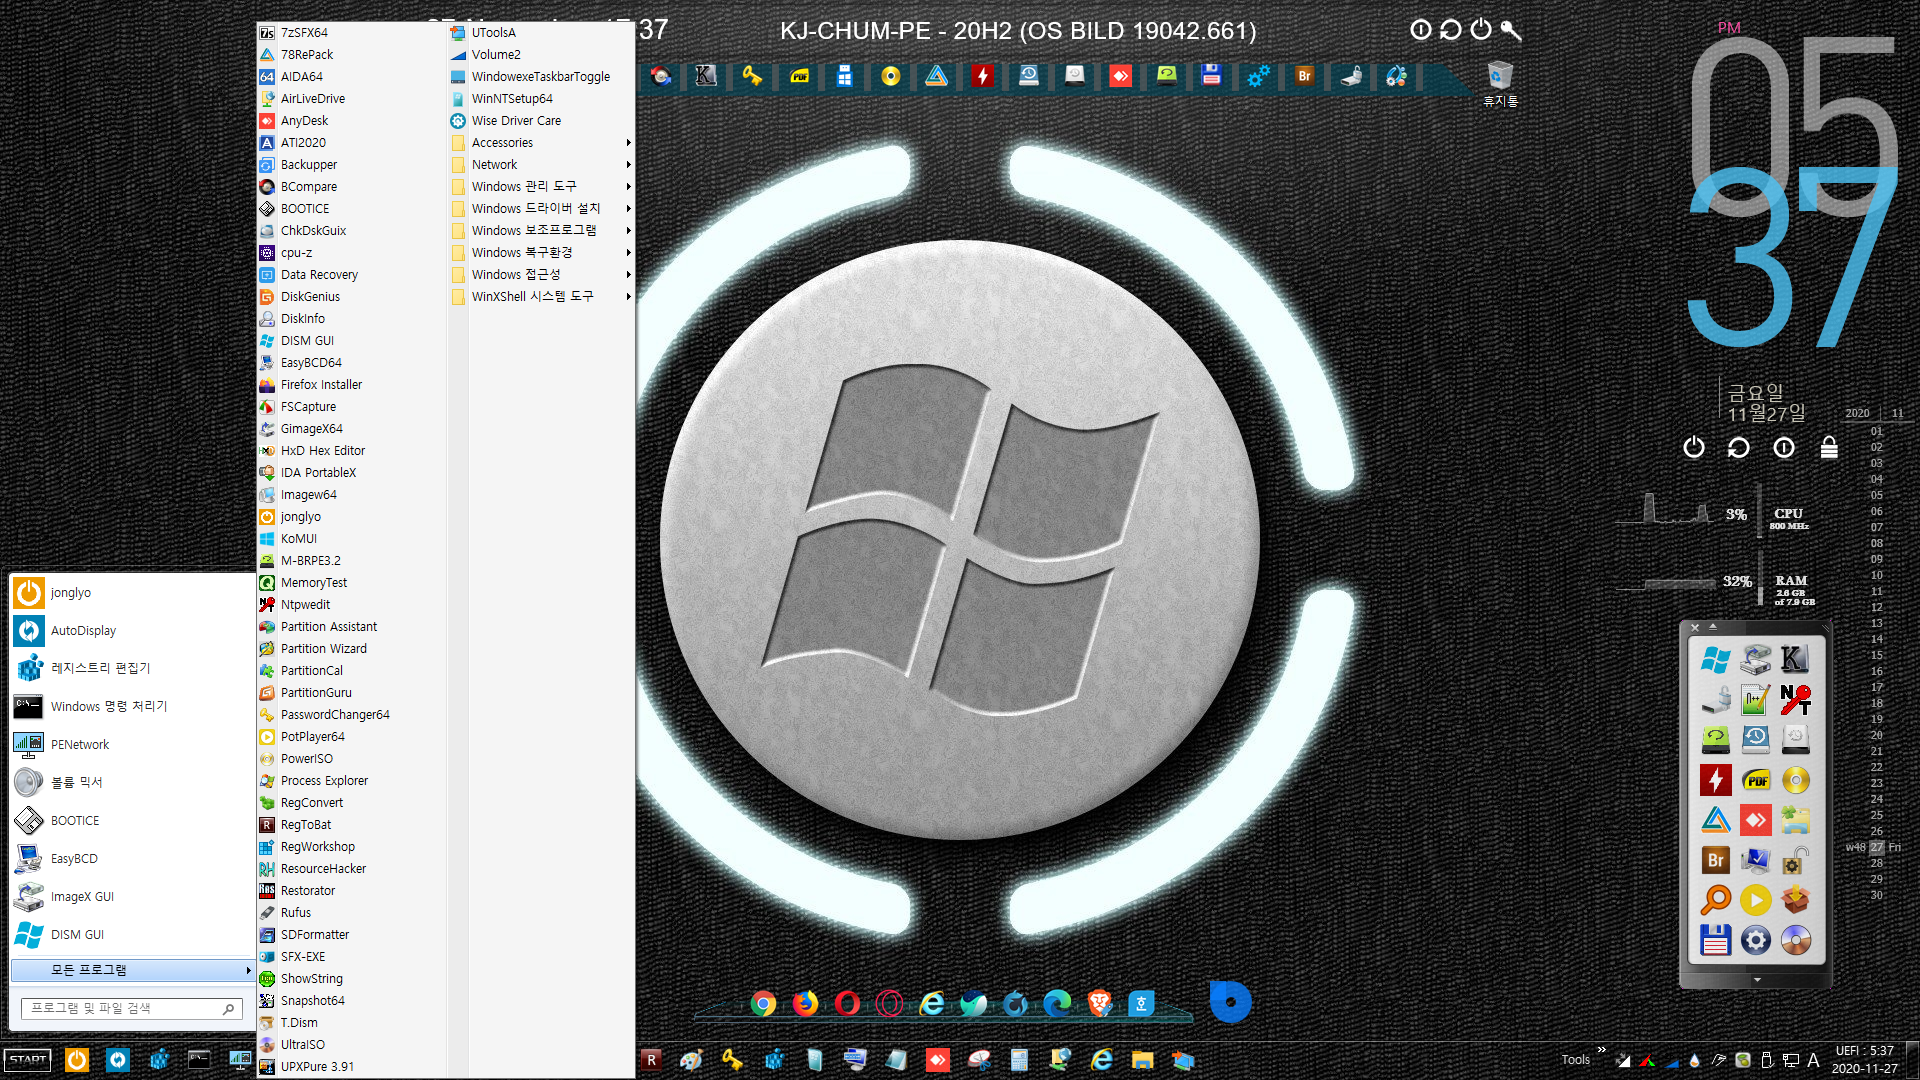
Task: Expand the Windows 드라이버 설치 folder
Action: [541, 209]
